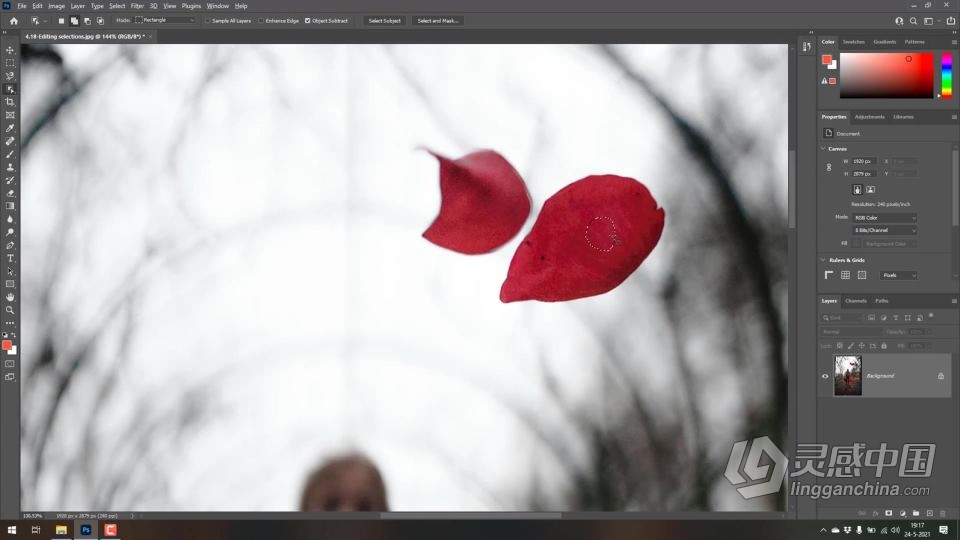The image size is (960, 540).
Task: Open the Layers panel options menu
Action: click(954, 301)
